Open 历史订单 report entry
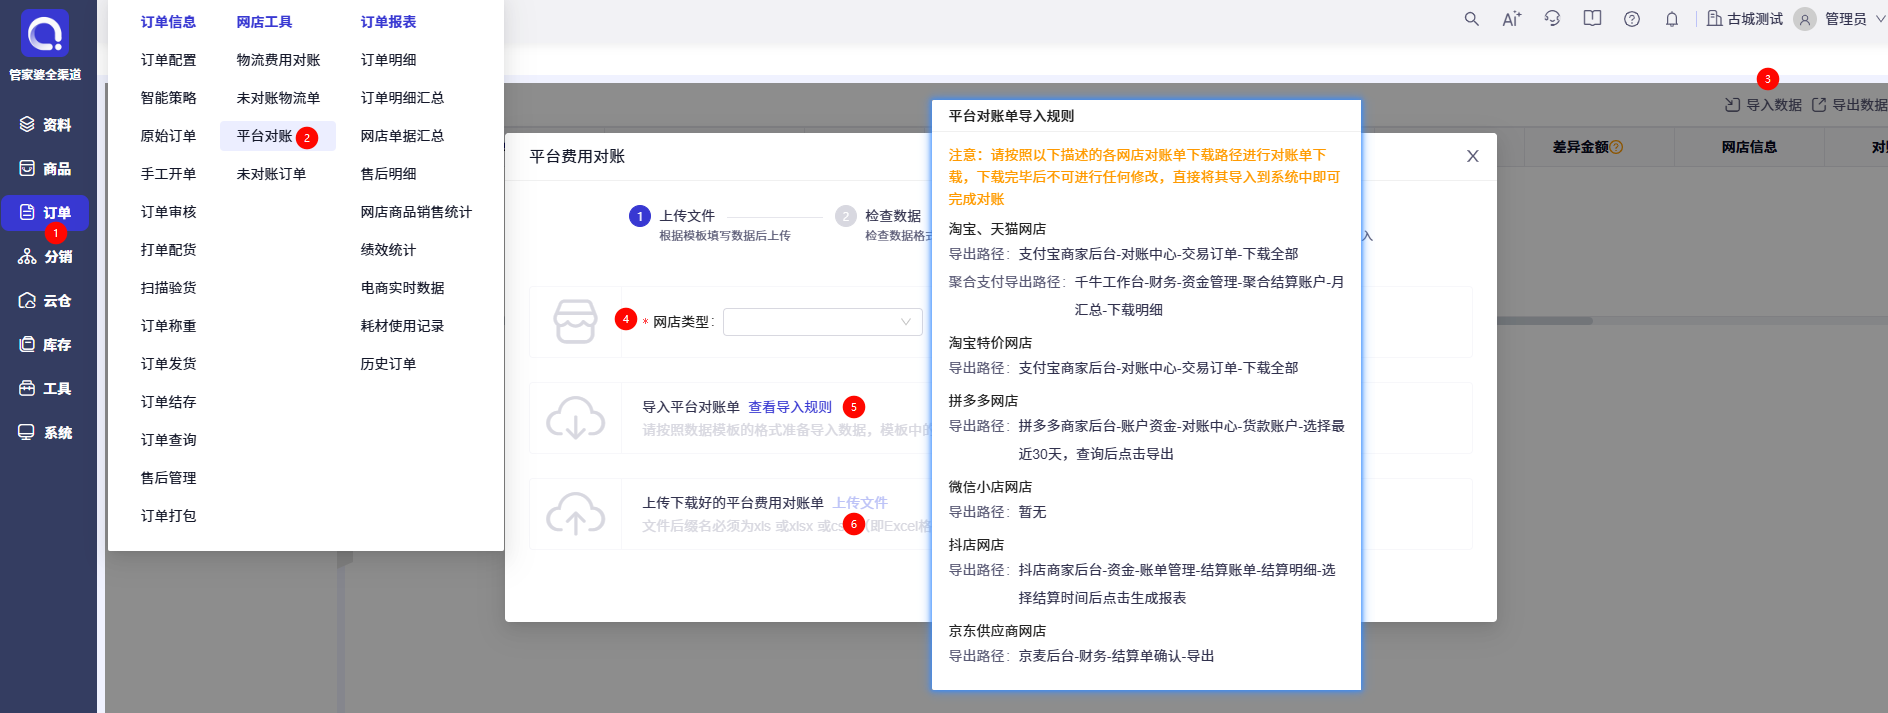 point(389,364)
